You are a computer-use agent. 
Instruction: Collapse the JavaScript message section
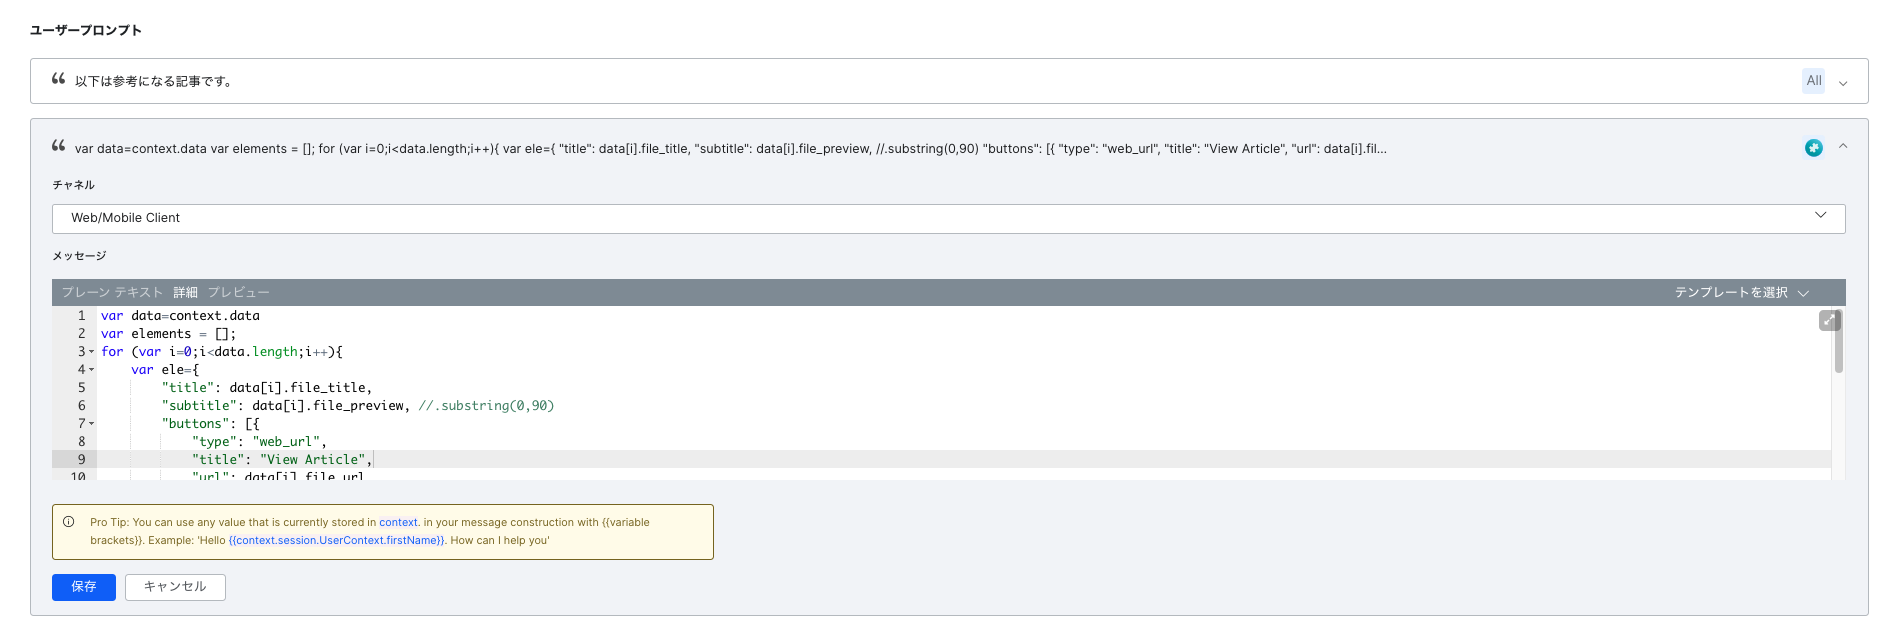[x=1843, y=146]
